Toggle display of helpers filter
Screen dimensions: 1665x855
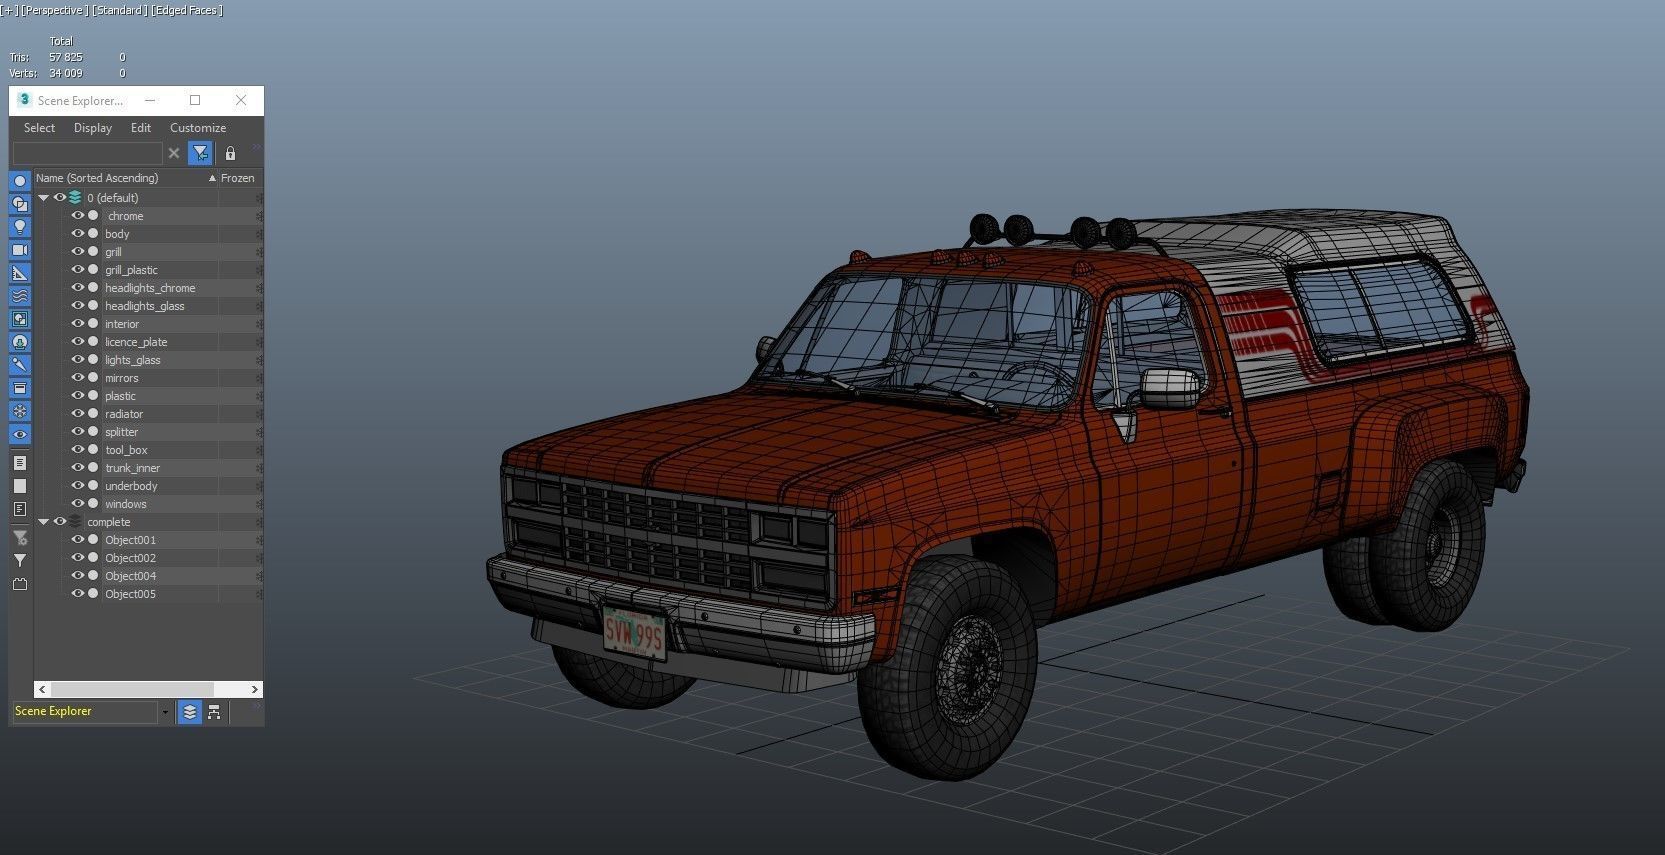click(x=20, y=273)
